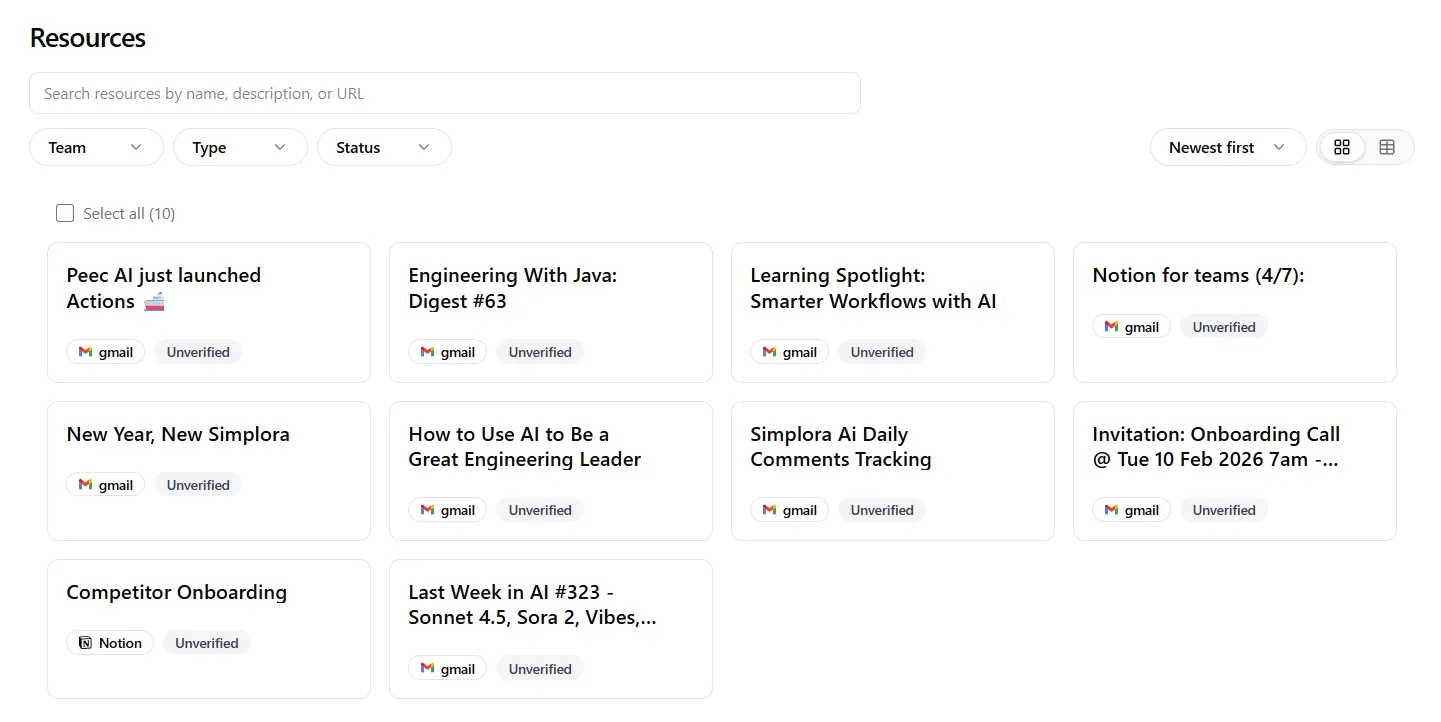Open Simplora Ai Daily Comments Tracking resource
The image size is (1441, 722).
[x=840, y=447]
